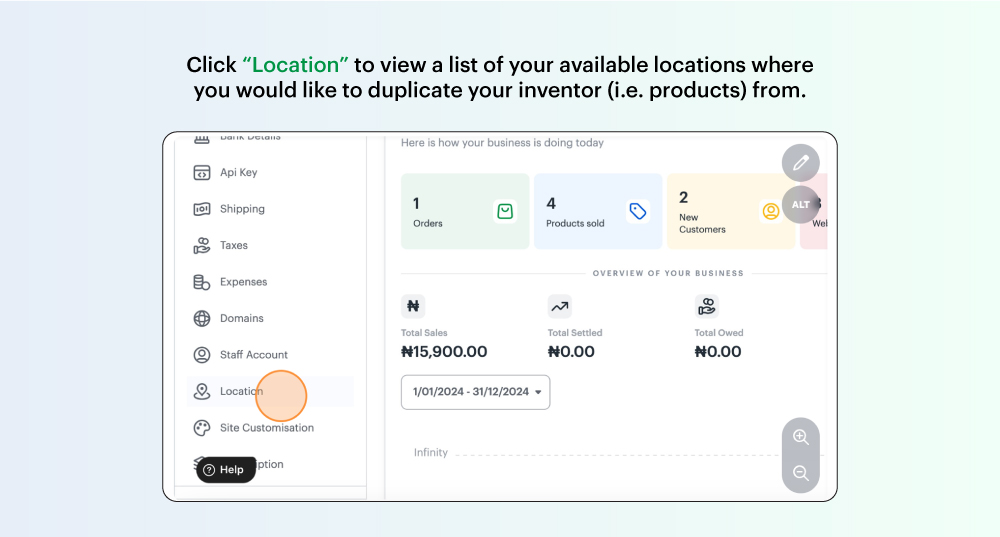Image resolution: width=1000 pixels, height=537 pixels.
Task: Click the Naira icon above Total Sales
Action: [x=413, y=306]
